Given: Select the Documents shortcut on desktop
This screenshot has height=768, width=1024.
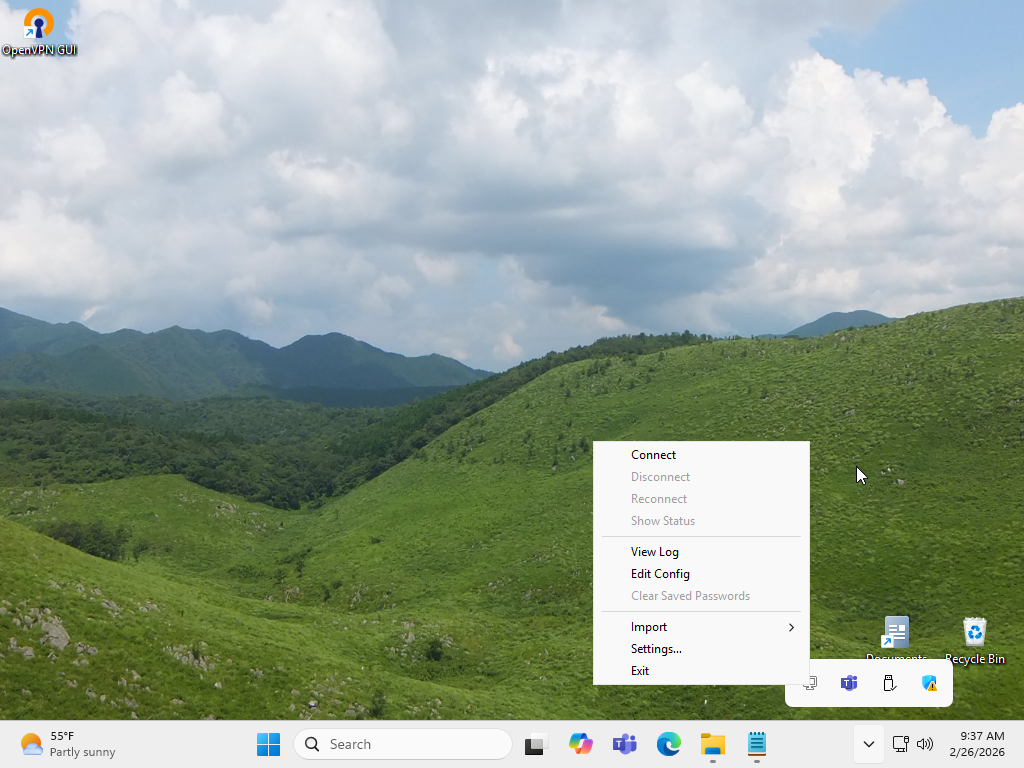Looking at the screenshot, I should [x=896, y=639].
